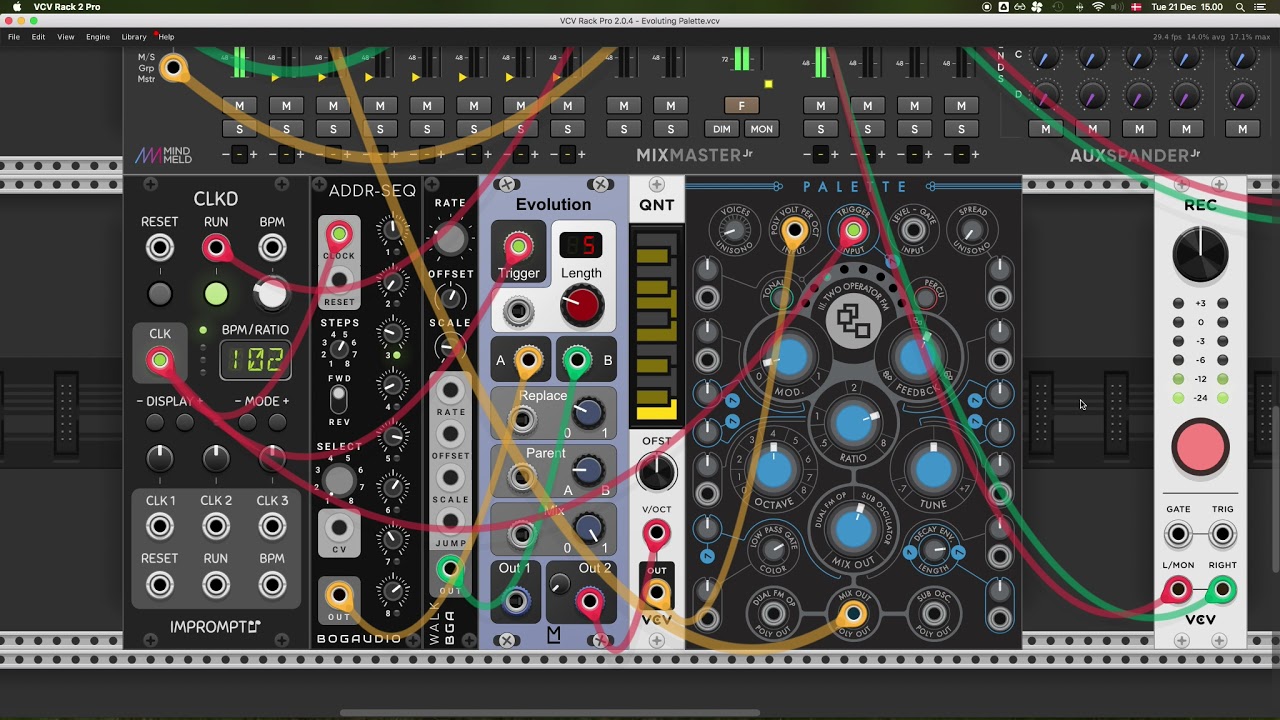The width and height of the screenshot is (1280, 720).
Task: Toggle the big red REC record button
Action: 1200,447
